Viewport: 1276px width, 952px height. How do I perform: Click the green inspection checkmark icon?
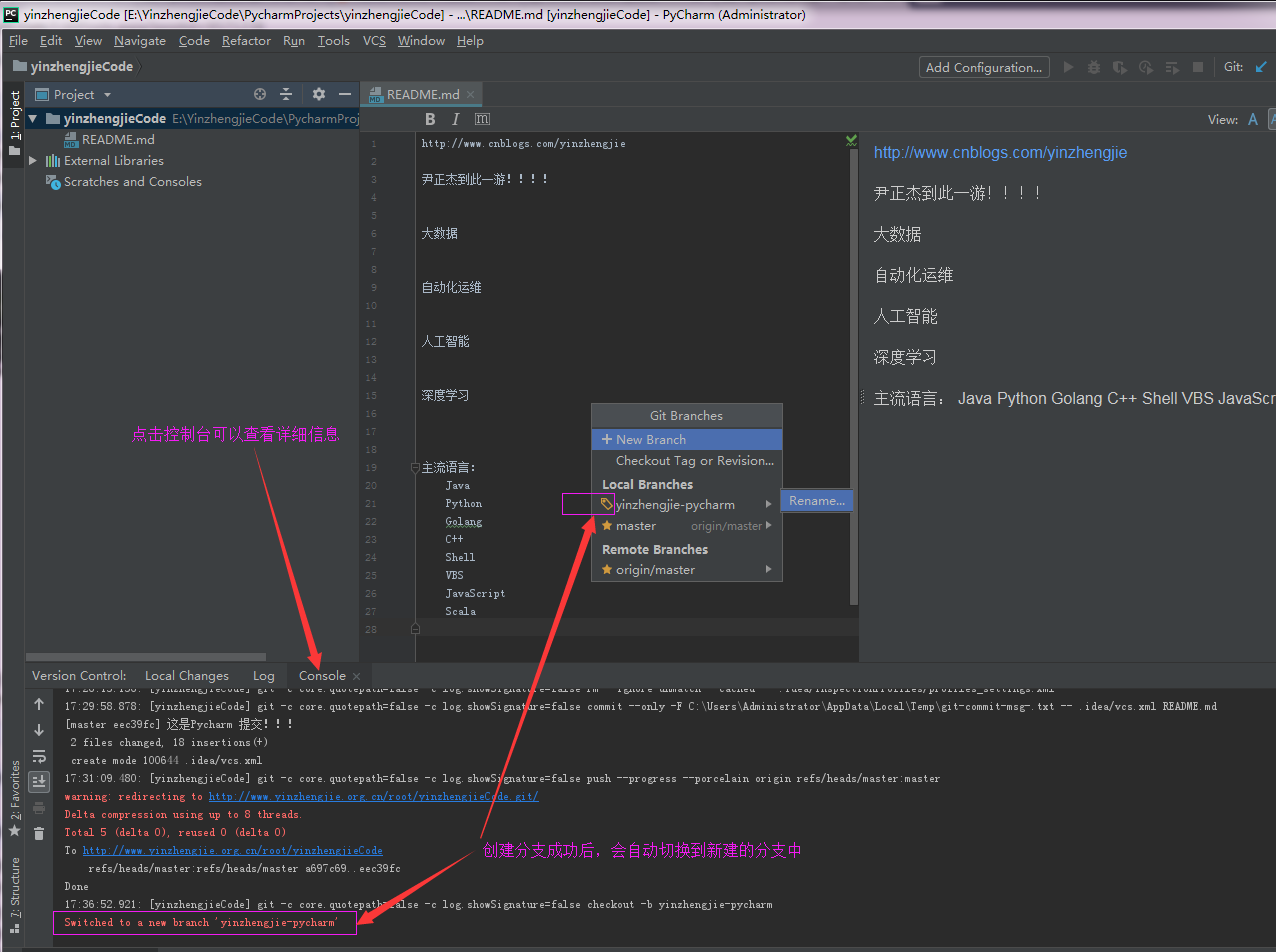tap(852, 139)
